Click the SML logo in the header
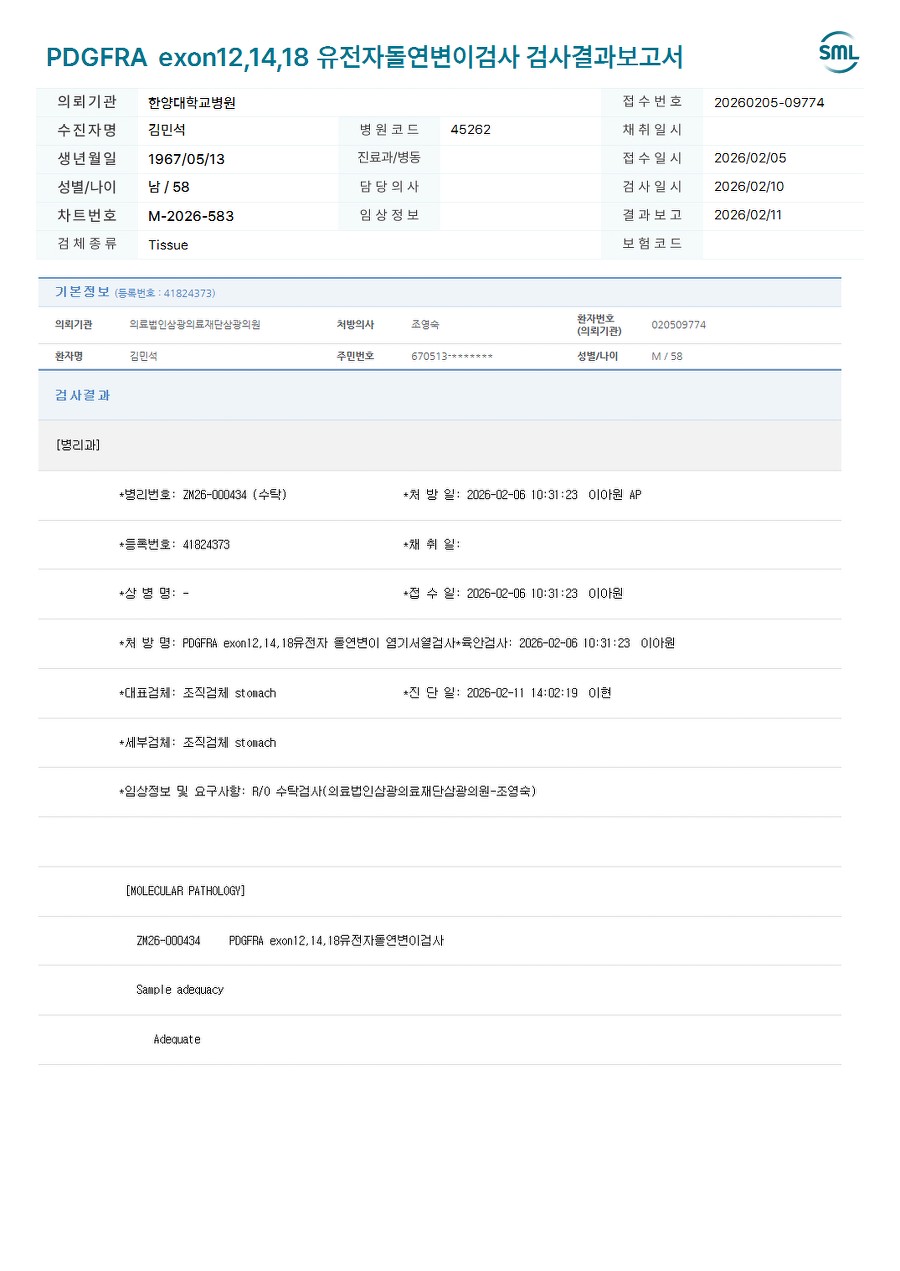 (838, 52)
